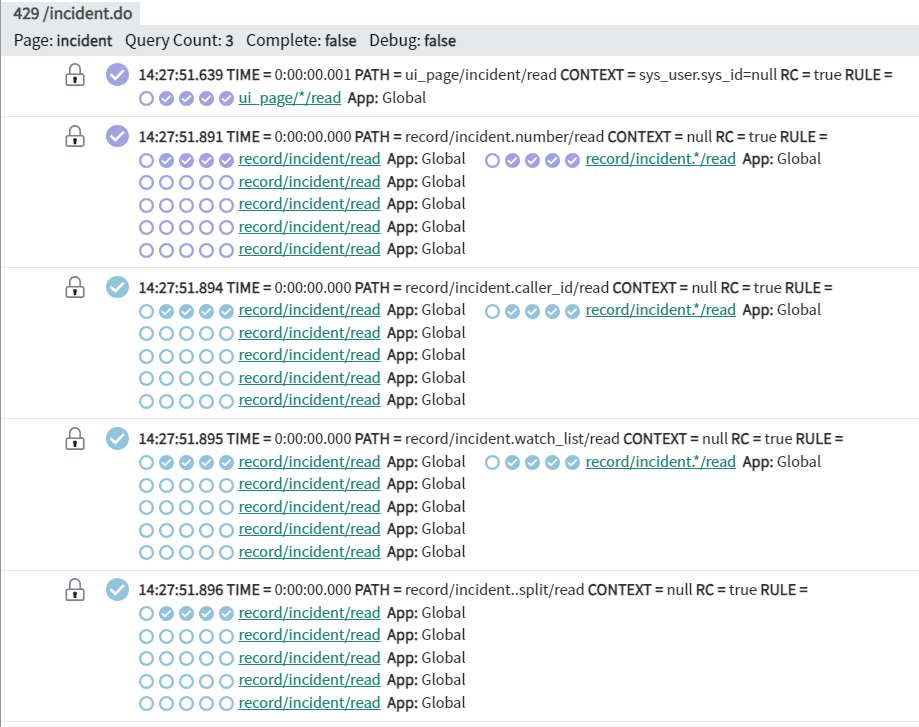Select the lock icon for incident.caller_id entry
Screen dimensions: 919x727
click(x=75, y=288)
